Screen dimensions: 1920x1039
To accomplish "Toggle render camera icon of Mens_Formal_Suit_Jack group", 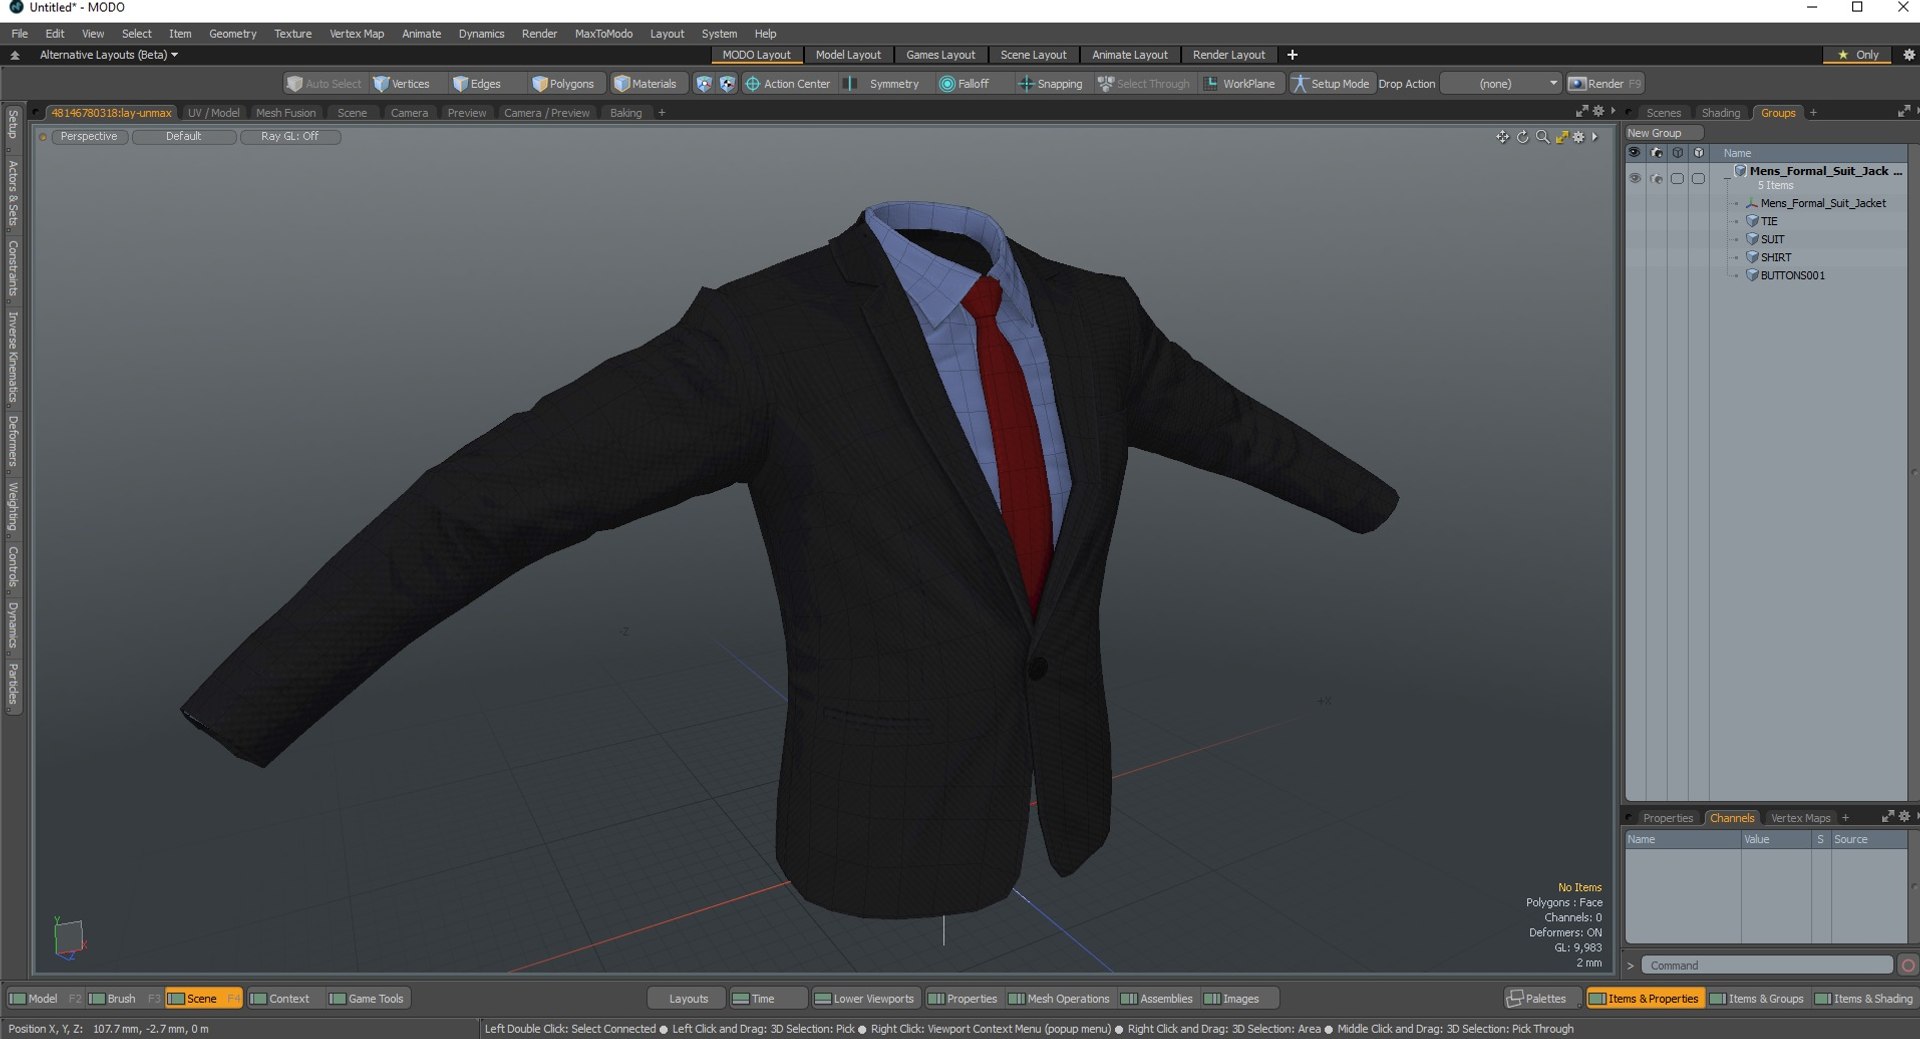I will 1656,179.
